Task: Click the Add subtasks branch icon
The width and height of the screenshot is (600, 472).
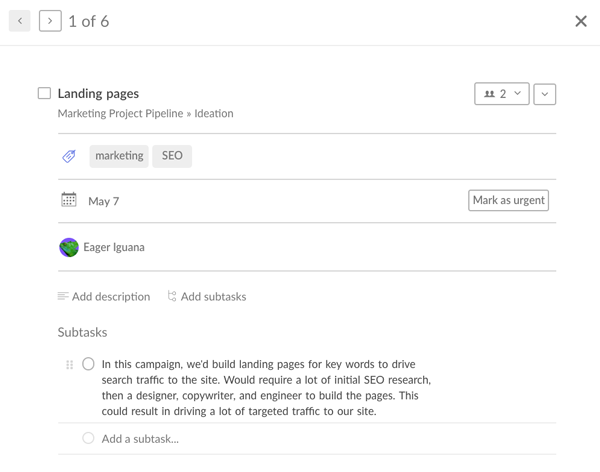Action: pos(172,297)
